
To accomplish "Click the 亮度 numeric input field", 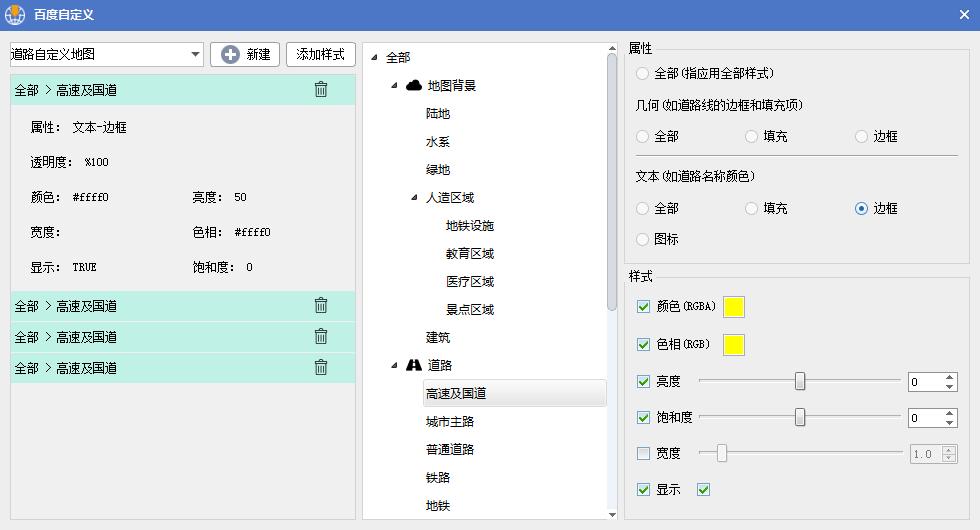I will tap(926, 382).
